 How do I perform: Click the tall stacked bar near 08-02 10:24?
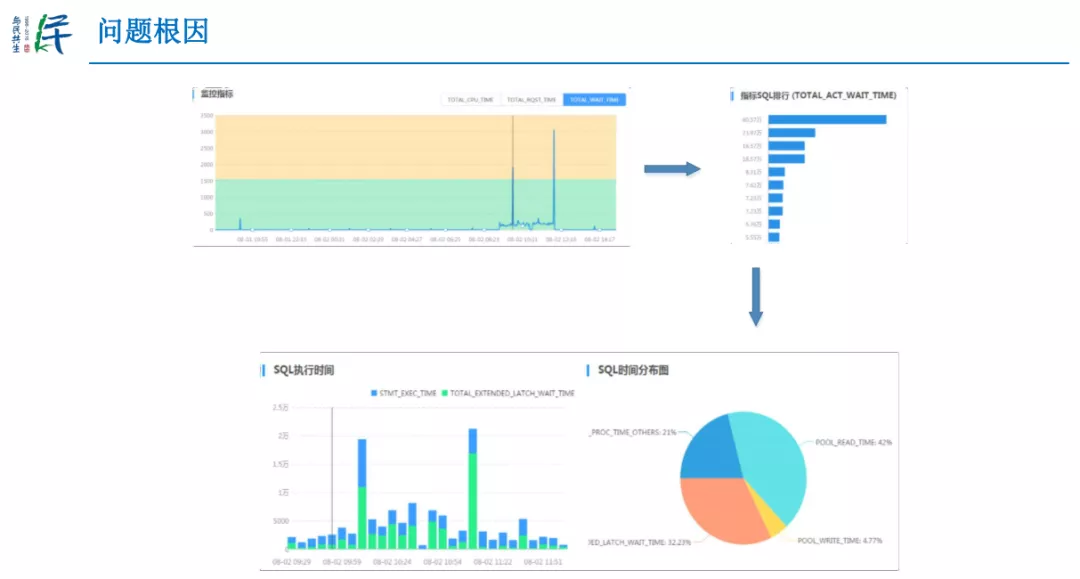[x=362, y=494]
